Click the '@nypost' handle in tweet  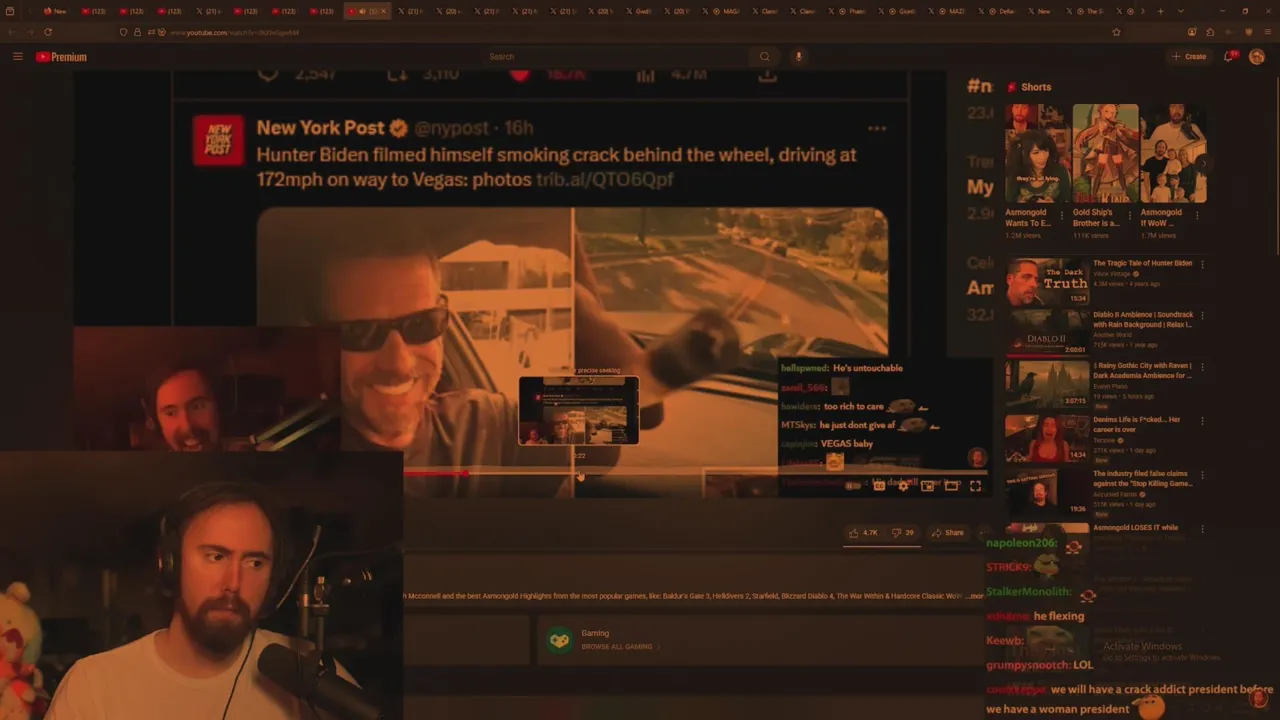[x=451, y=128]
